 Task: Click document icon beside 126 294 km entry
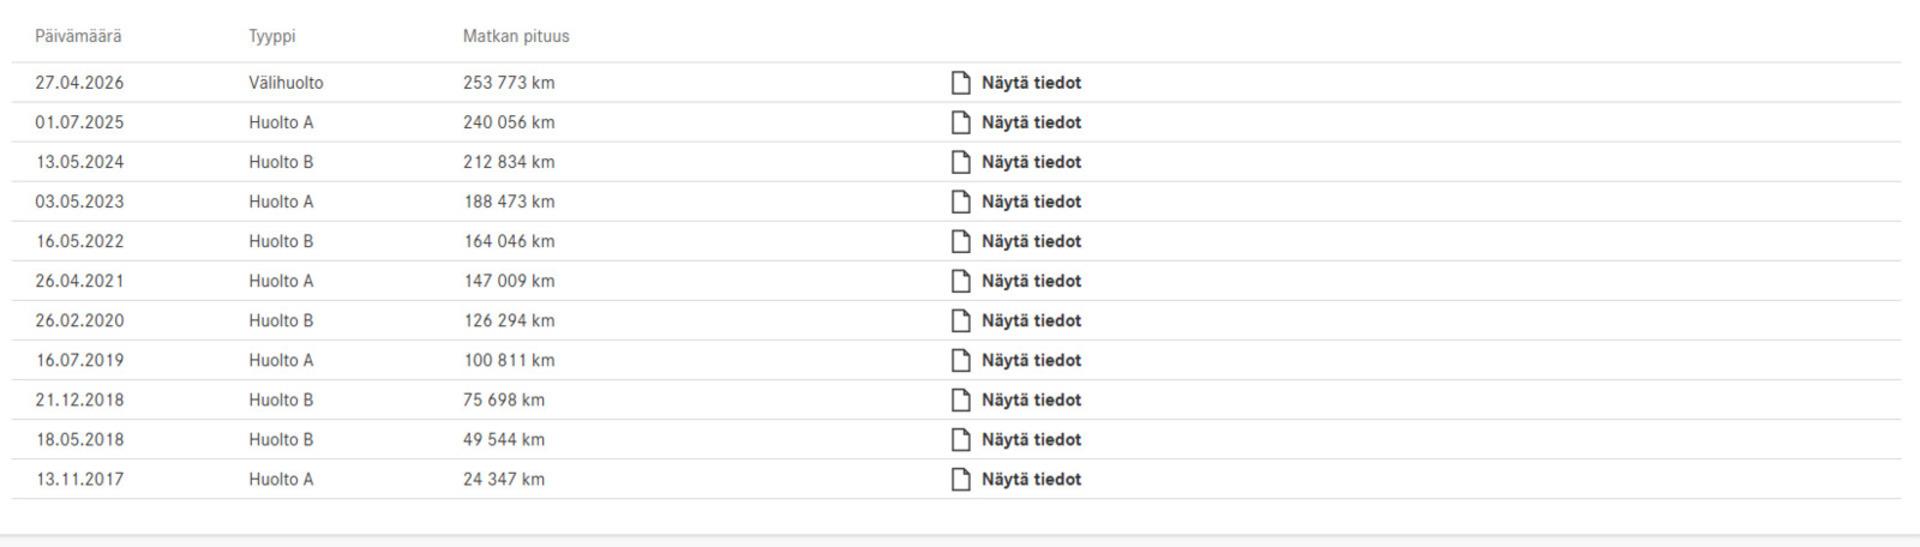point(960,321)
